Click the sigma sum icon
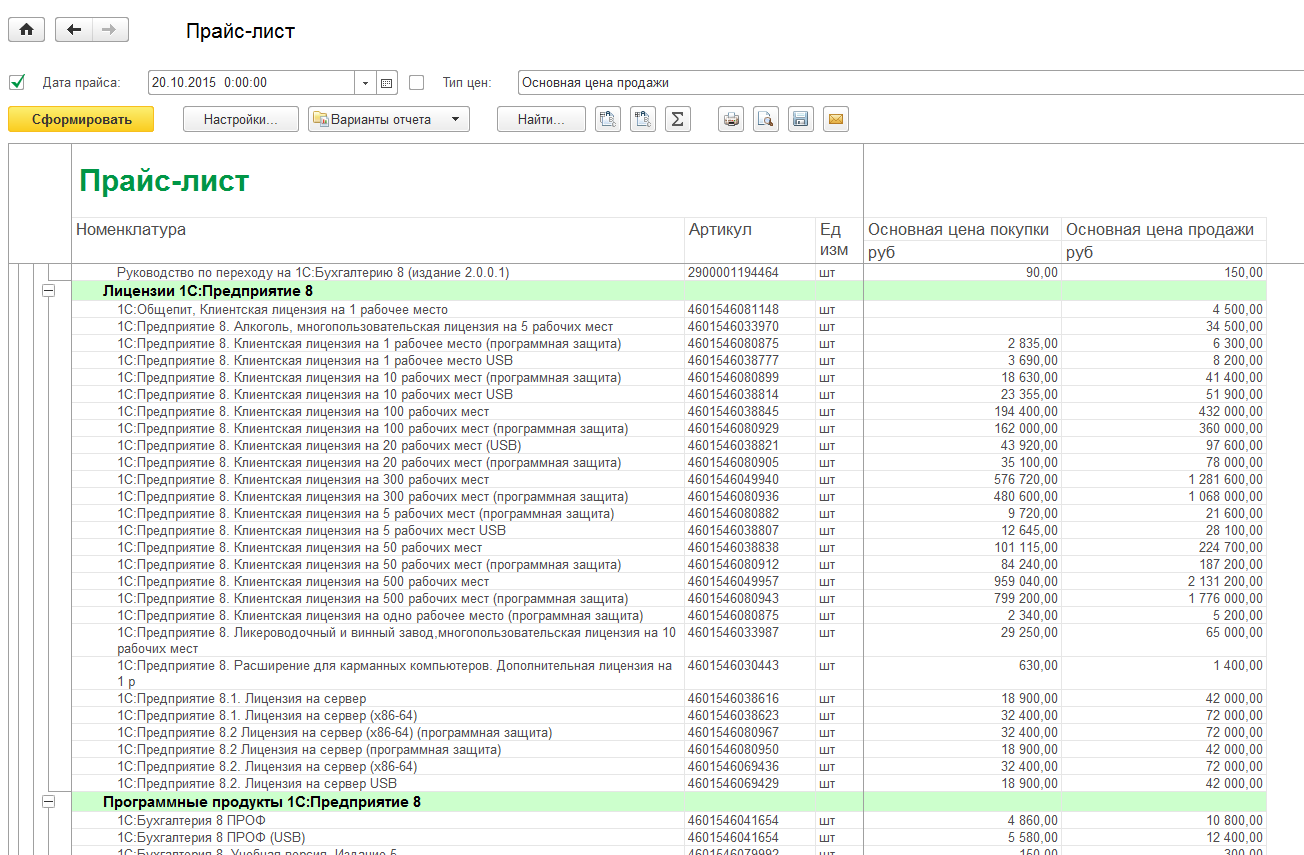Image resolution: width=1304 pixels, height=855 pixels. 678,120
